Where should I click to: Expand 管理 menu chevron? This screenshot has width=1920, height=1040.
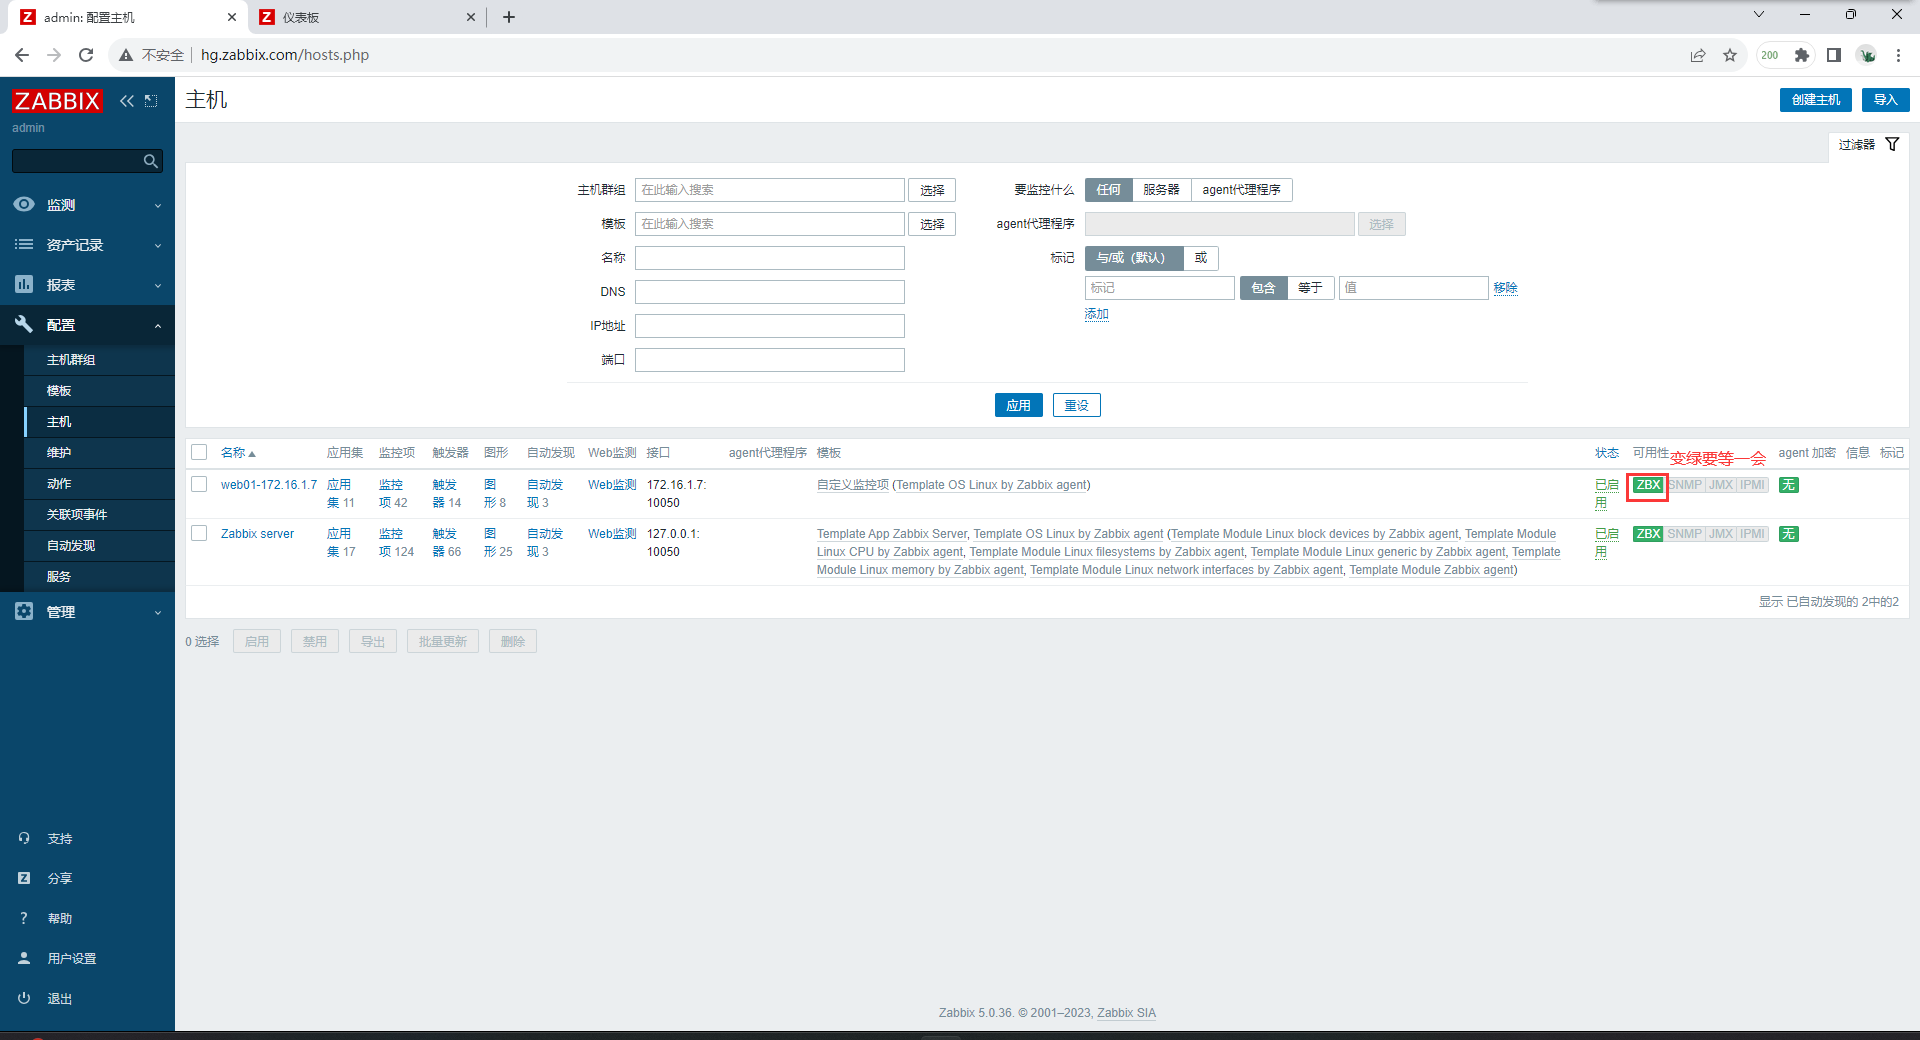[158, 612]
